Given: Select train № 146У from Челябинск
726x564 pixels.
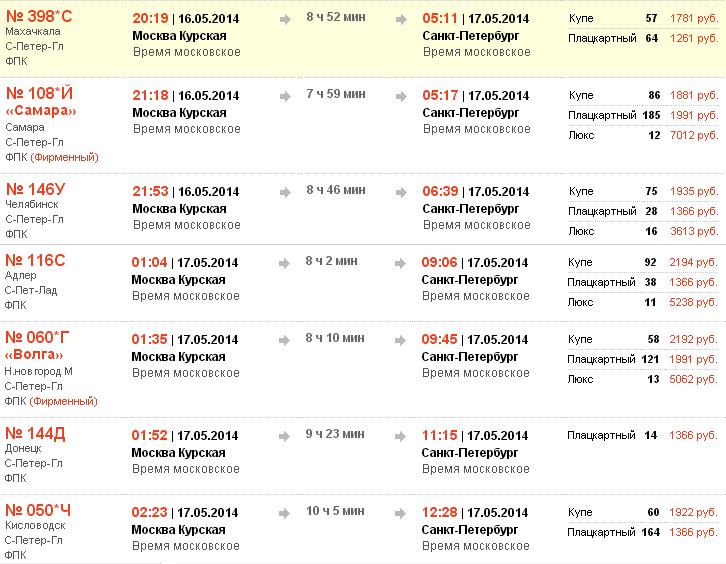Looking at the screenshot, I should point(36,189).
